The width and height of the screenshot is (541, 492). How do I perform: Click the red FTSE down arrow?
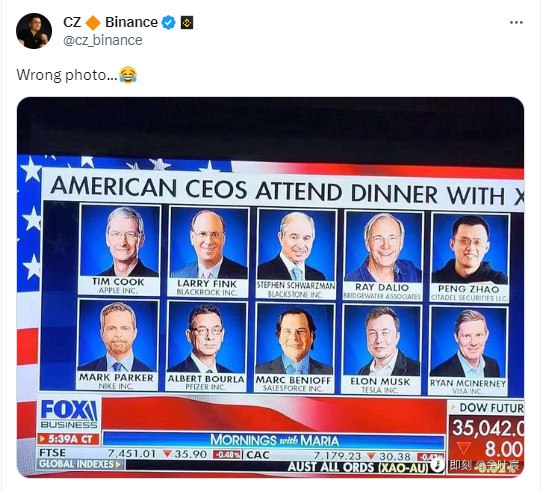[167, 454]
